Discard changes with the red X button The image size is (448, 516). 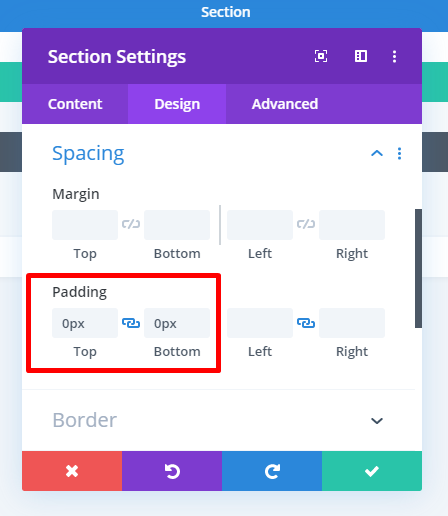(72, 471)
